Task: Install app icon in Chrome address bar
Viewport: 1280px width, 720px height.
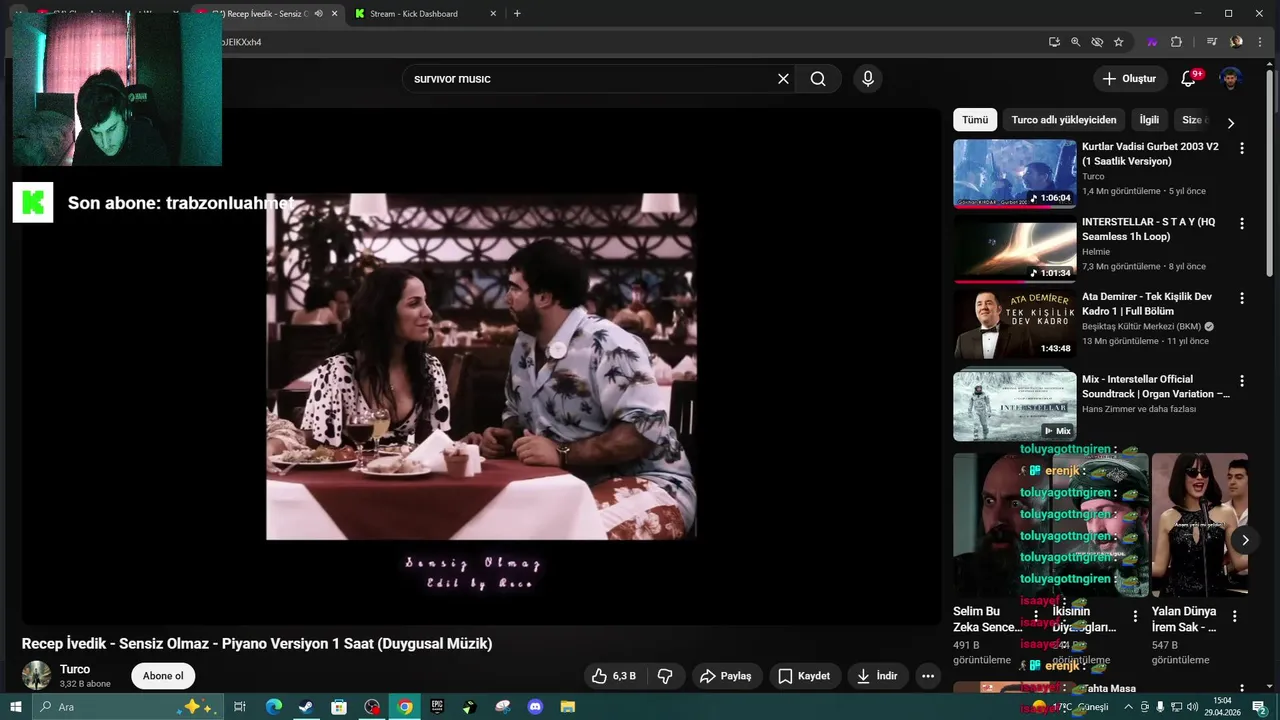Action: (1054, 42)
